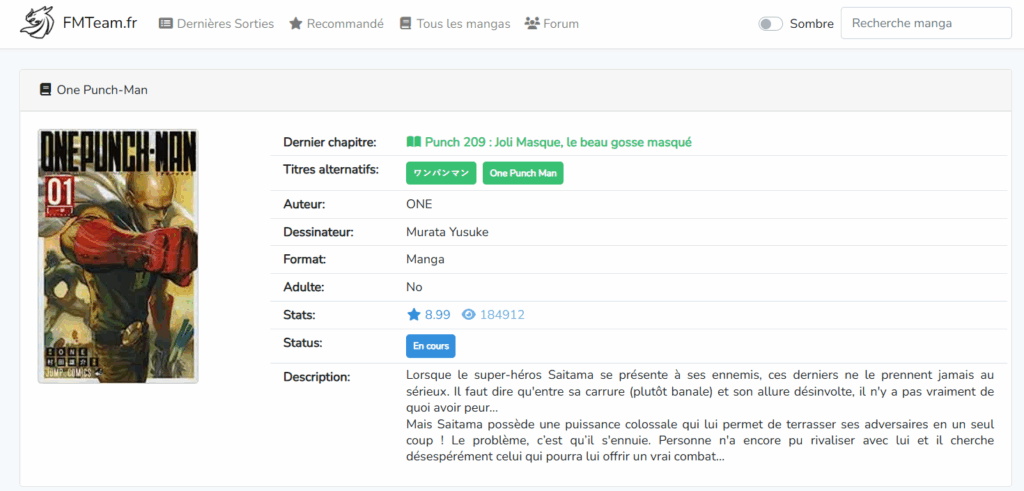1024x491 pixels.
Task: Click the view count 184912
Action: 502,315
